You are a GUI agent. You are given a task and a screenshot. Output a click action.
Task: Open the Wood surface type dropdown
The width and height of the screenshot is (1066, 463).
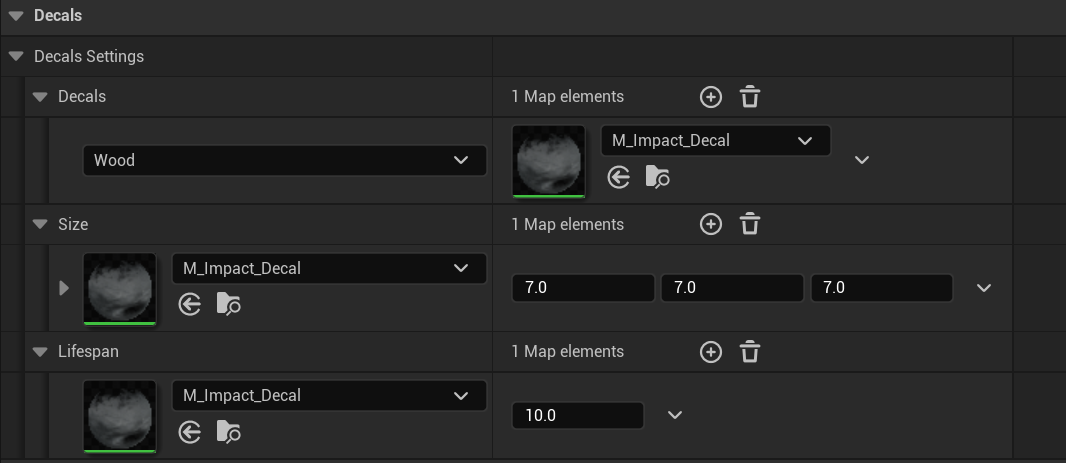(x=284, y=160)
